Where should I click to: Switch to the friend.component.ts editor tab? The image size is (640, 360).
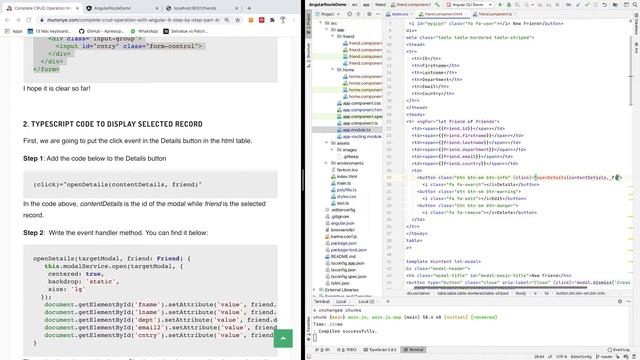pyautogui.click(x=493, y=14)
